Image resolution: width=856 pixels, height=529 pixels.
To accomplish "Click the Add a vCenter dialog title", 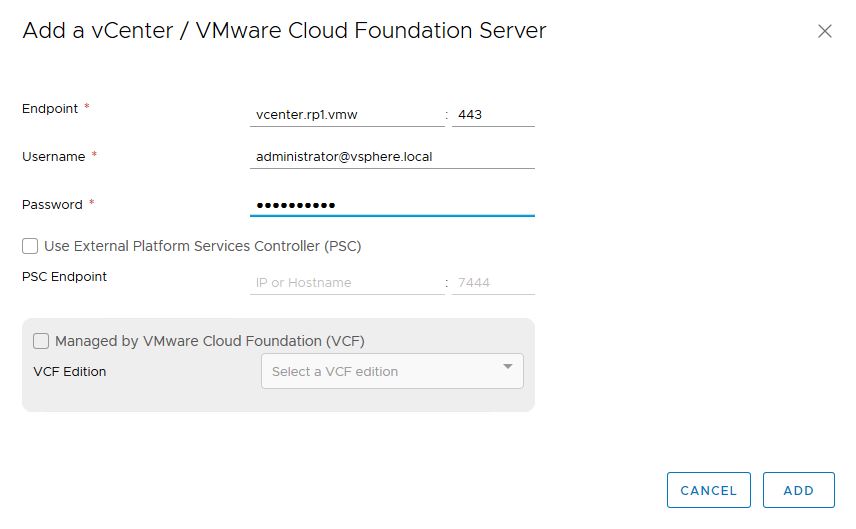I will (284, 31).
